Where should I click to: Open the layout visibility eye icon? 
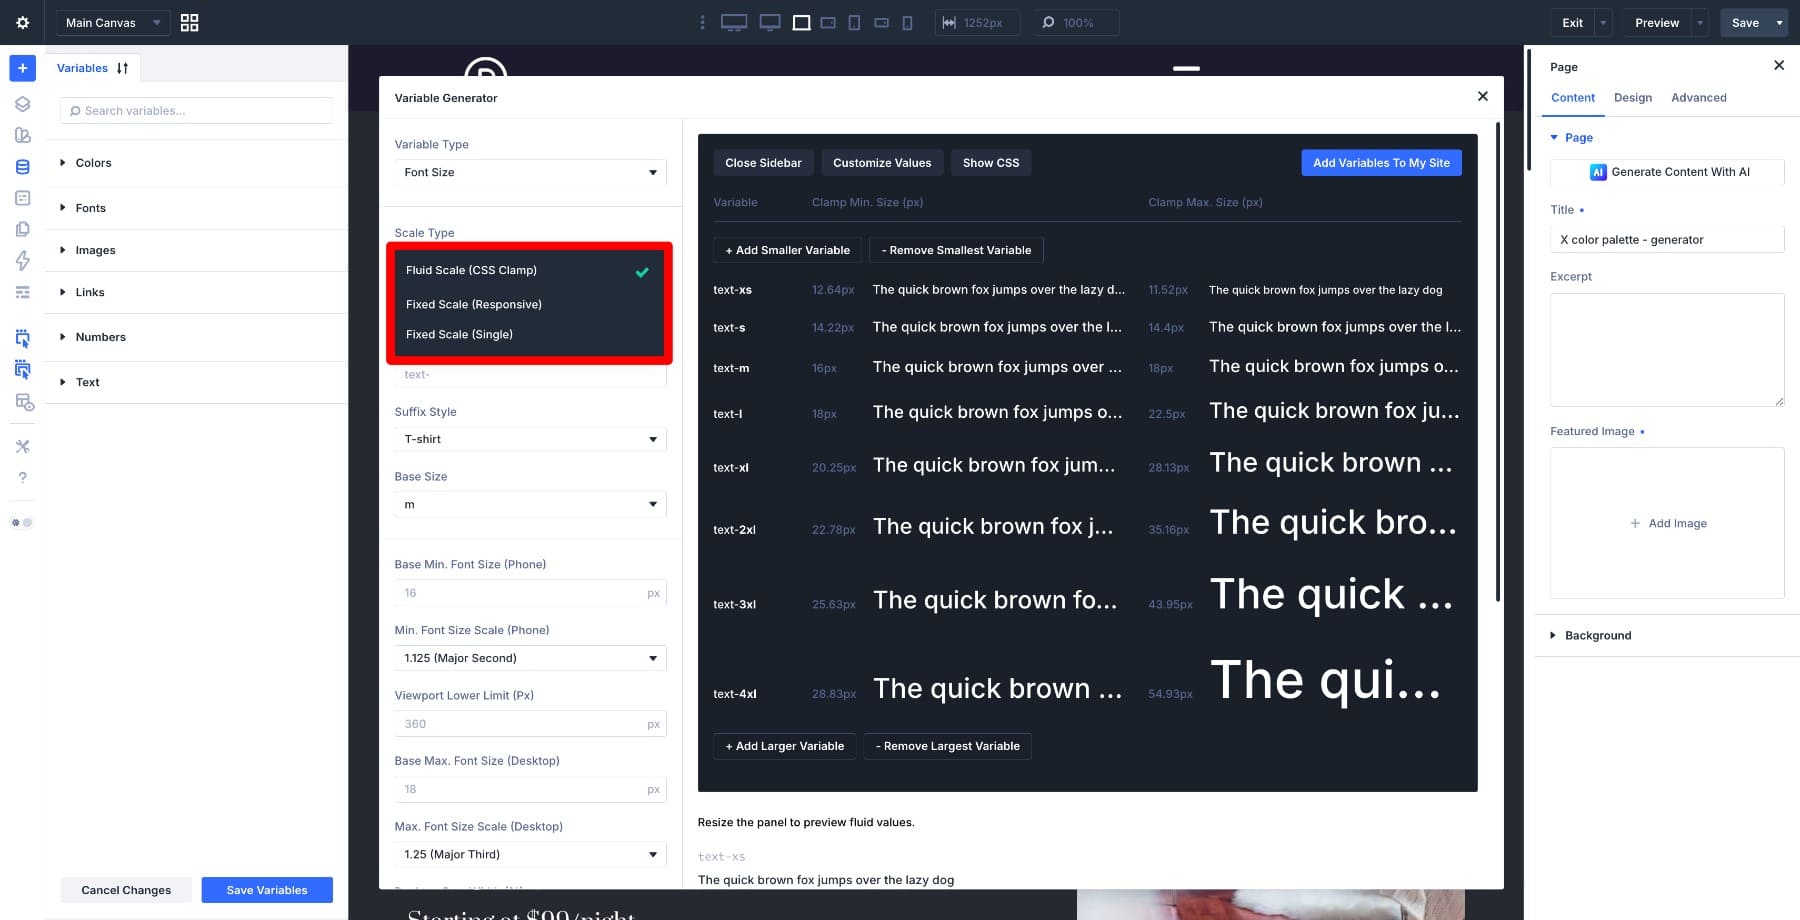24,401
